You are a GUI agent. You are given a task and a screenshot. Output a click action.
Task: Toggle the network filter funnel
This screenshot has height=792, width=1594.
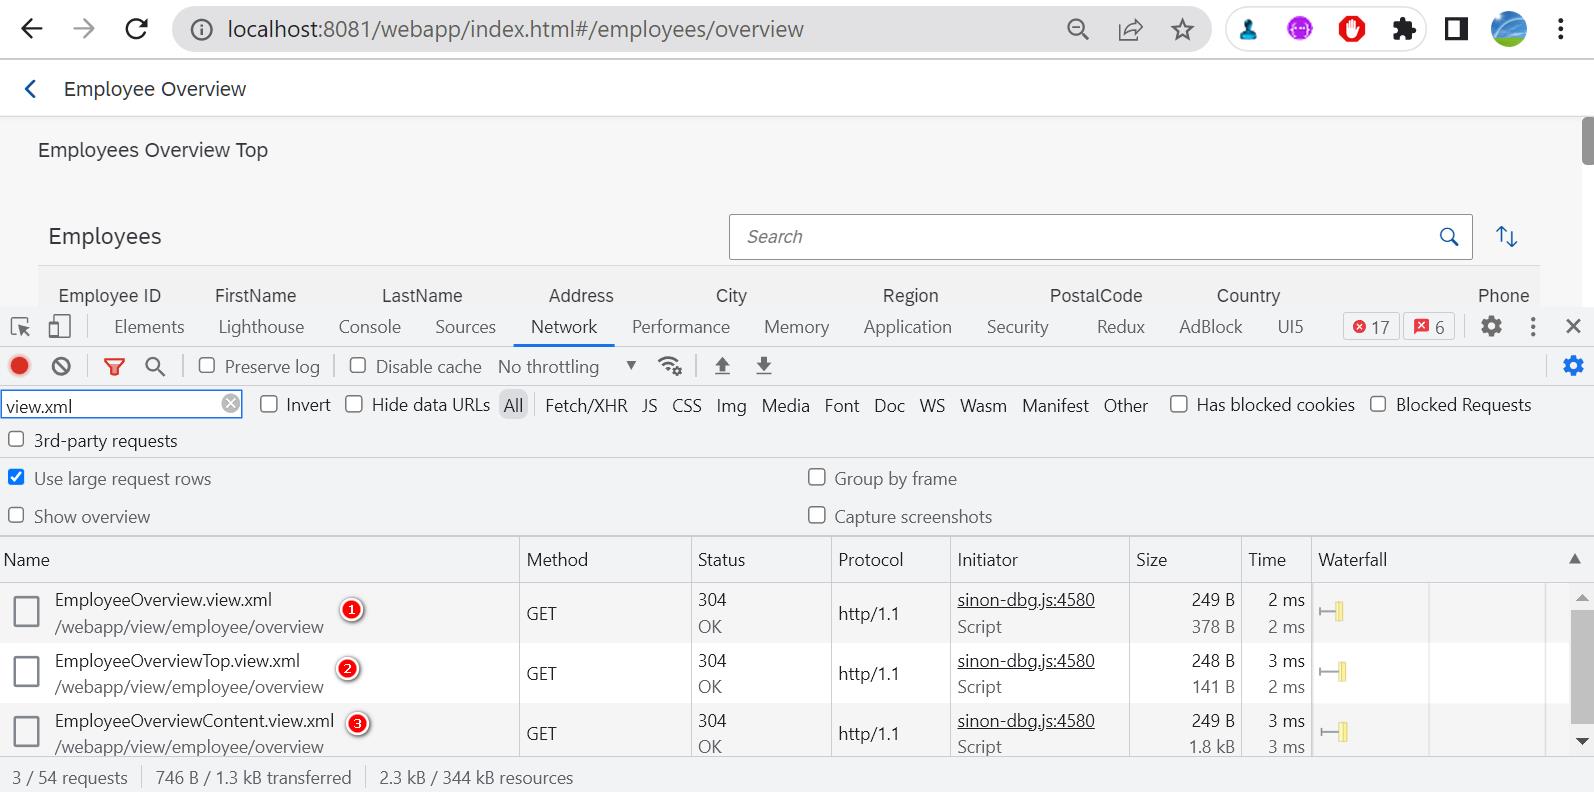coord(114,367)
